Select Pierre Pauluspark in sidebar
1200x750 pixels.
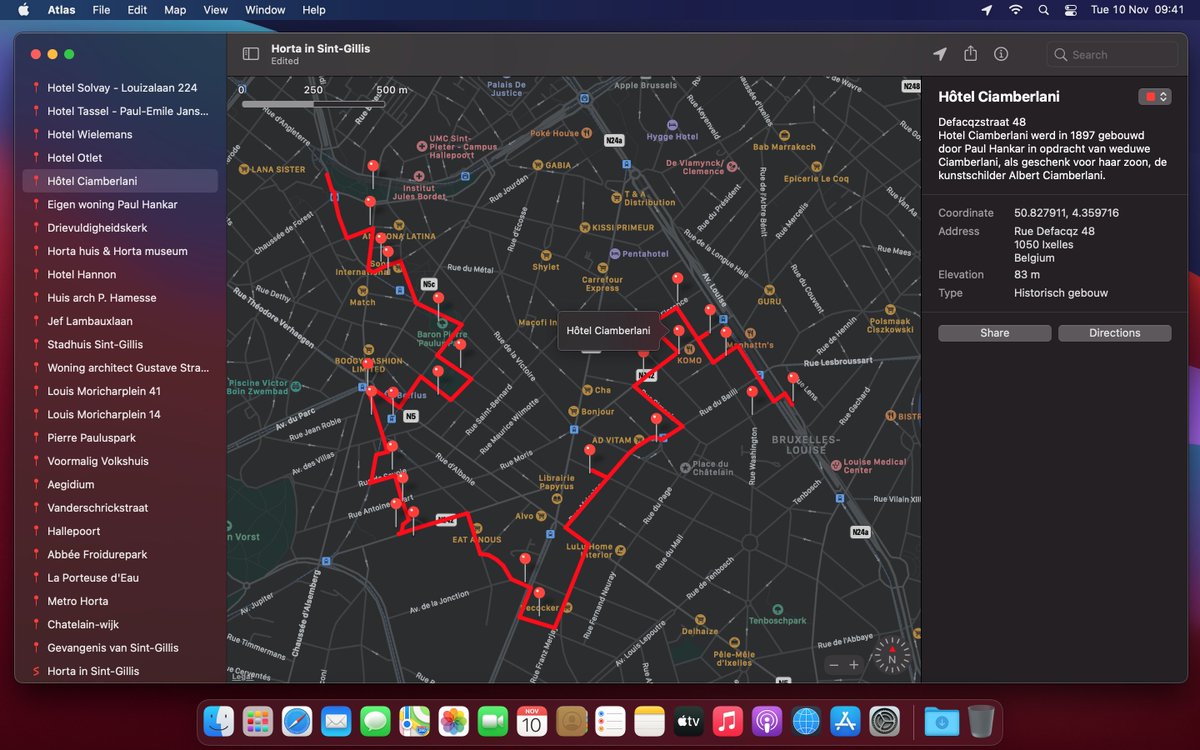pyautogui.click(x=120, y=438)
